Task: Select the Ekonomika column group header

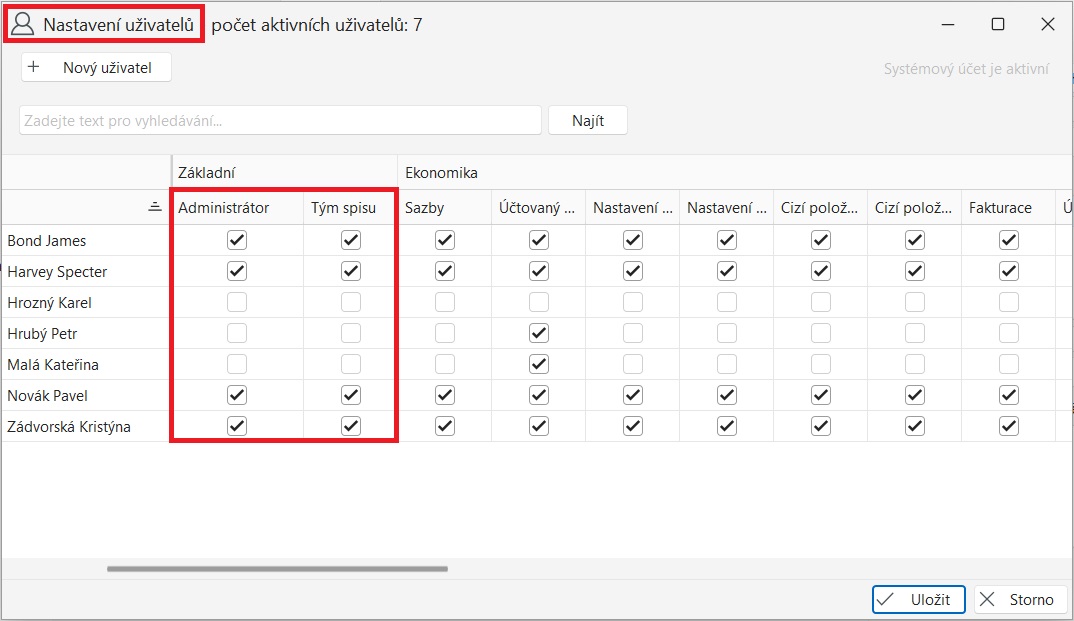Action: pos(441,173)
